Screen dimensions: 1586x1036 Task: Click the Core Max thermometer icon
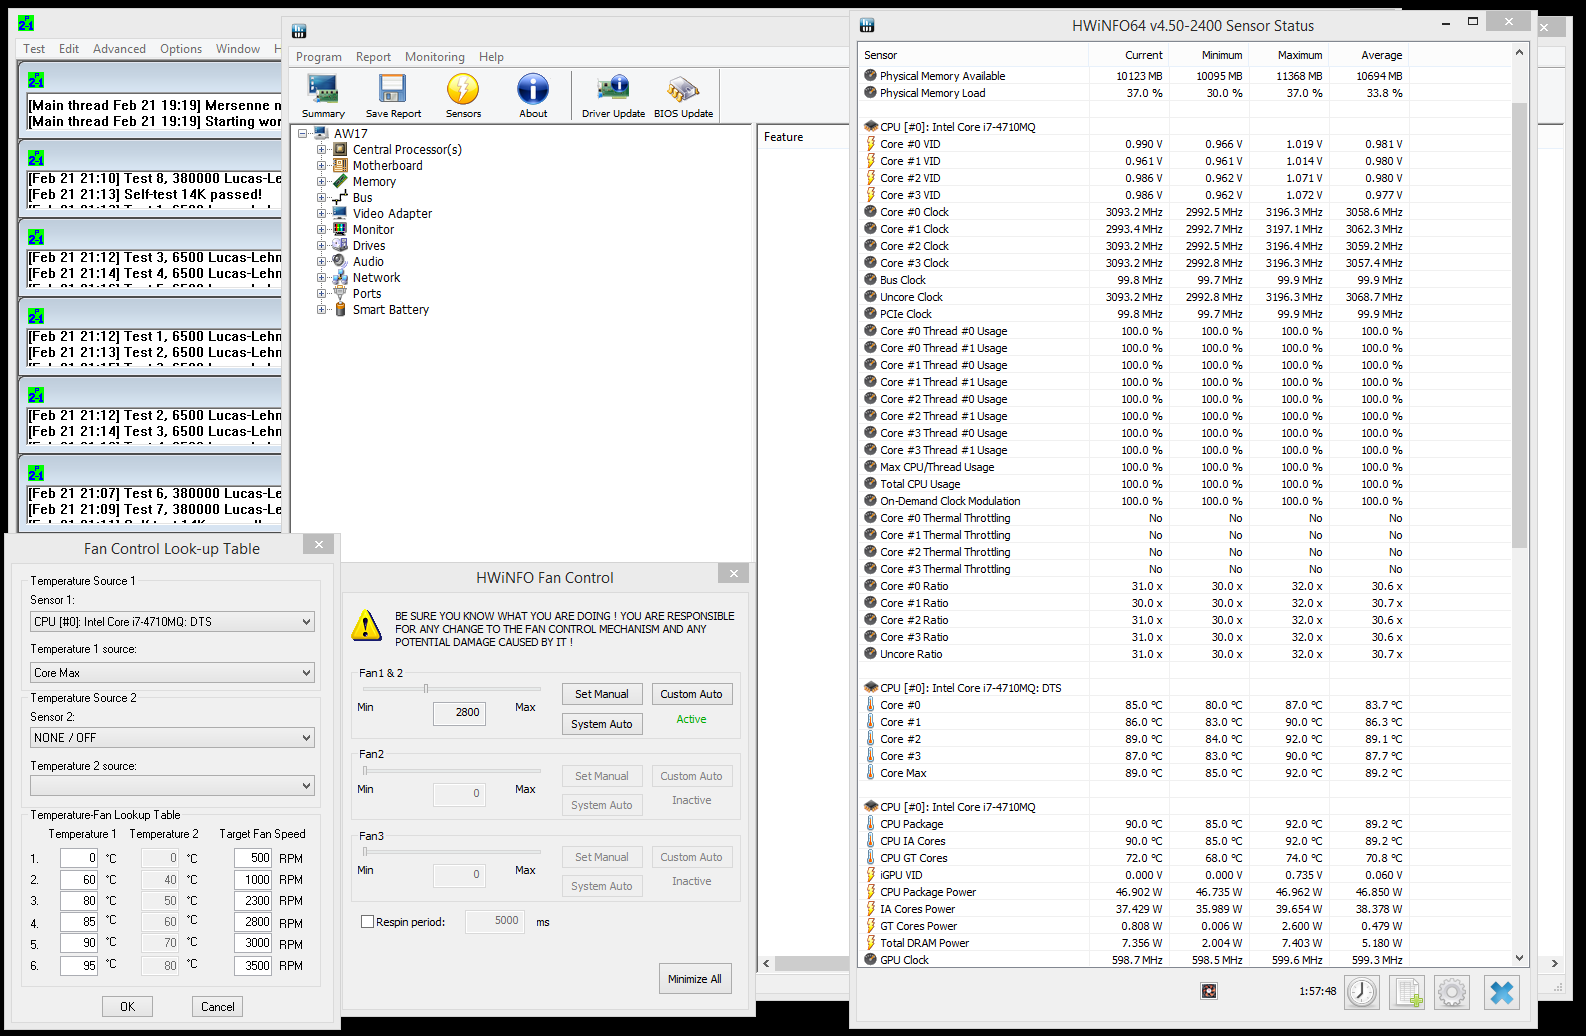[x=871, y=773]
